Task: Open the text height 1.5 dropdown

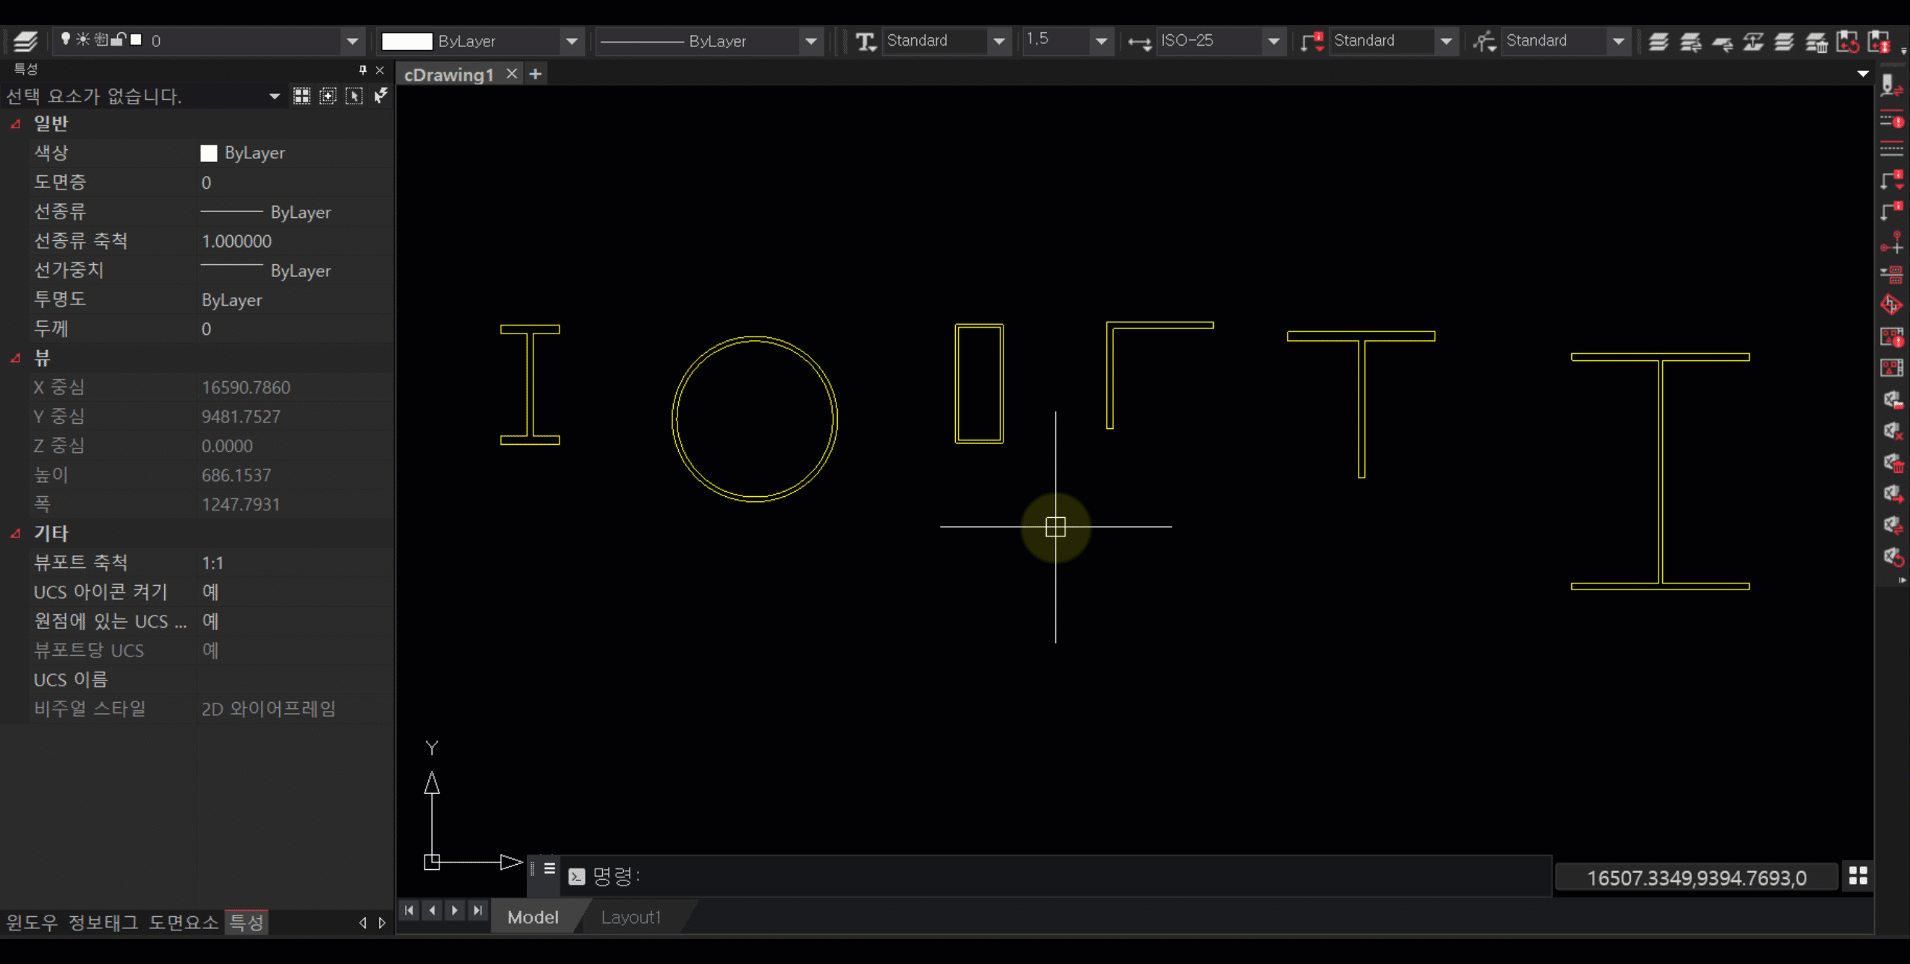Action: click(x=1101, y=42)
